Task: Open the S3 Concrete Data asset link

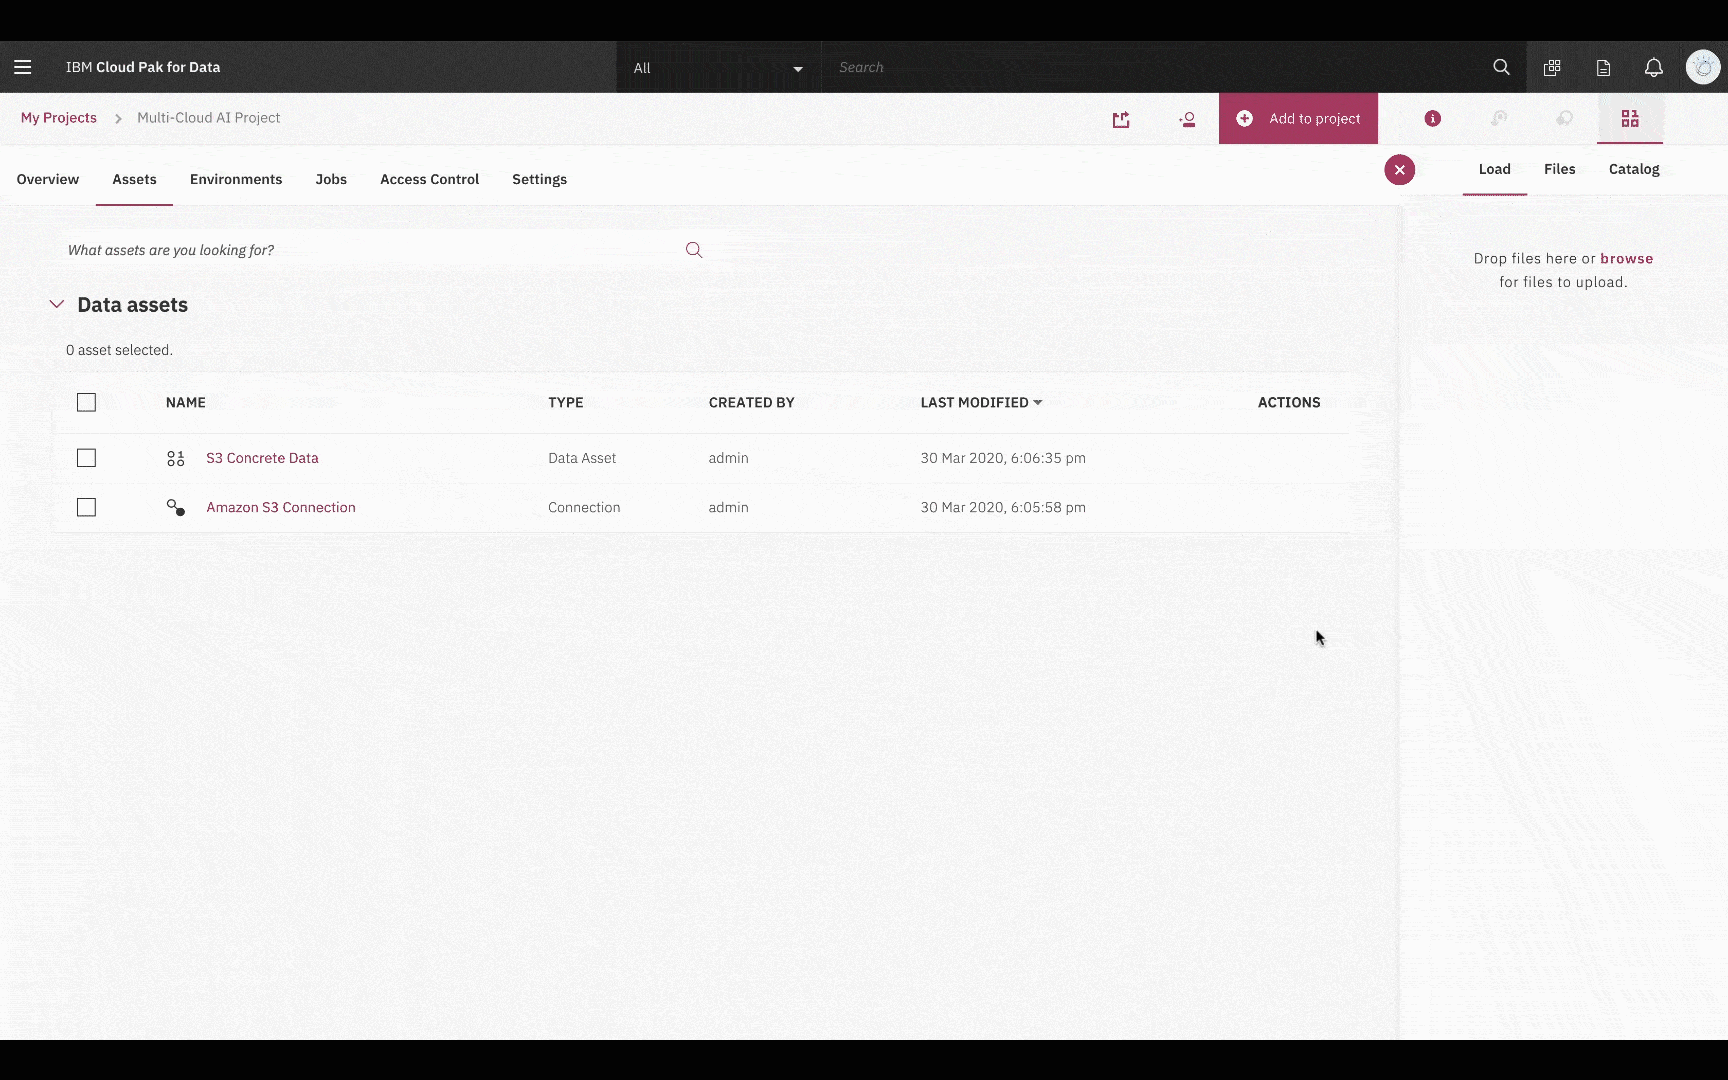Action: (x=262, y=458)
